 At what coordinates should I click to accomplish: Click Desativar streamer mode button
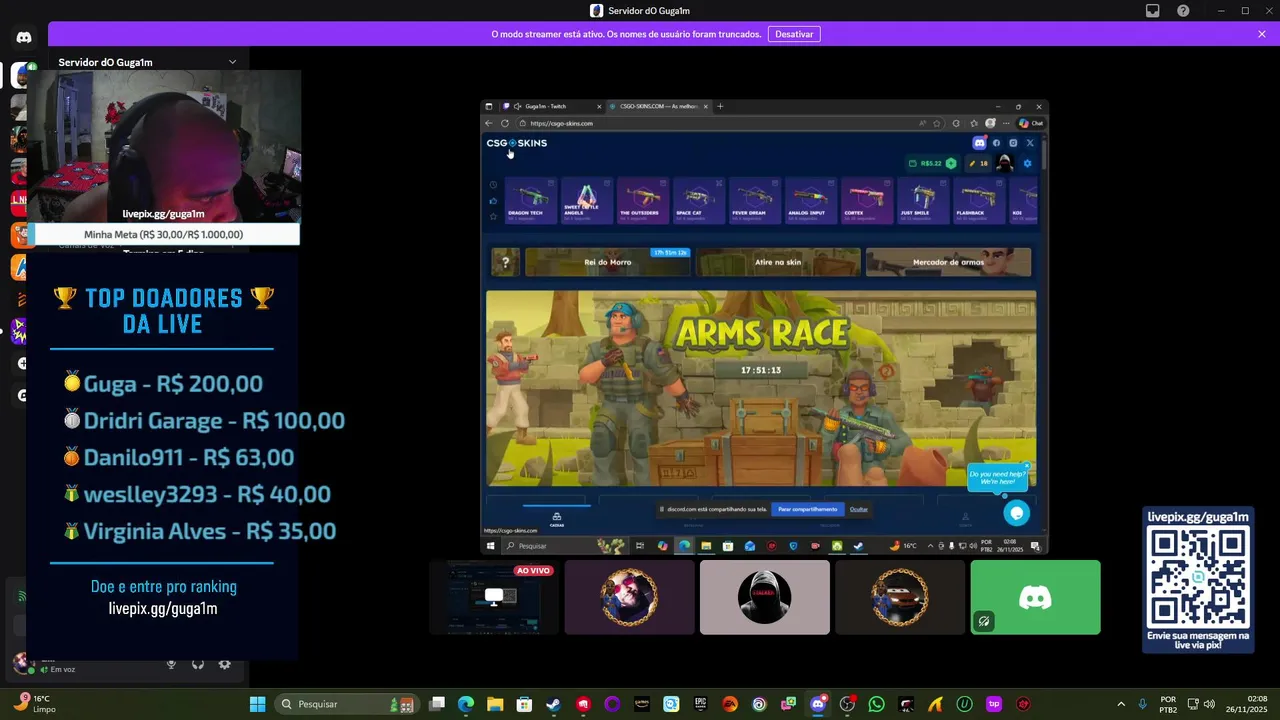[x=794, y=34]
